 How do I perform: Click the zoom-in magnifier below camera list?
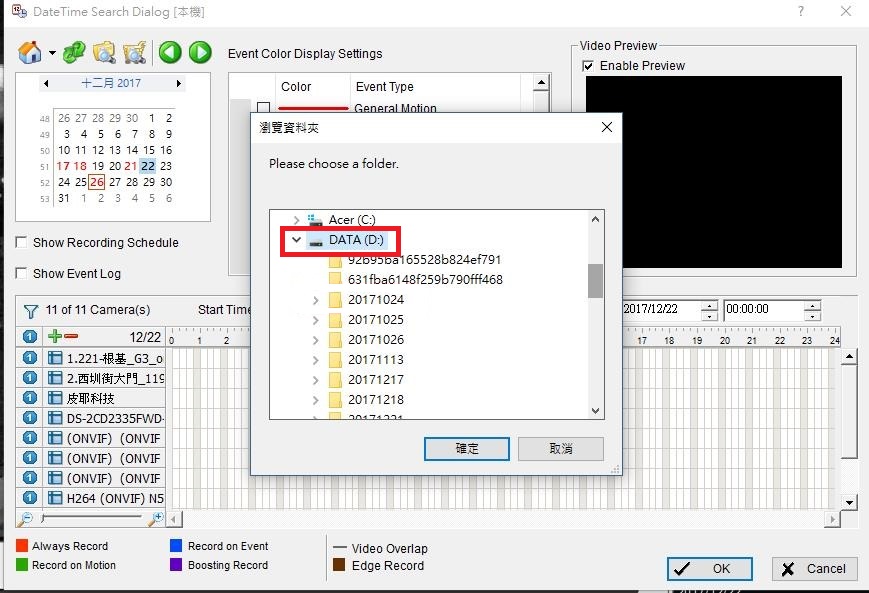pyautogui.click(x=155, y=519)
